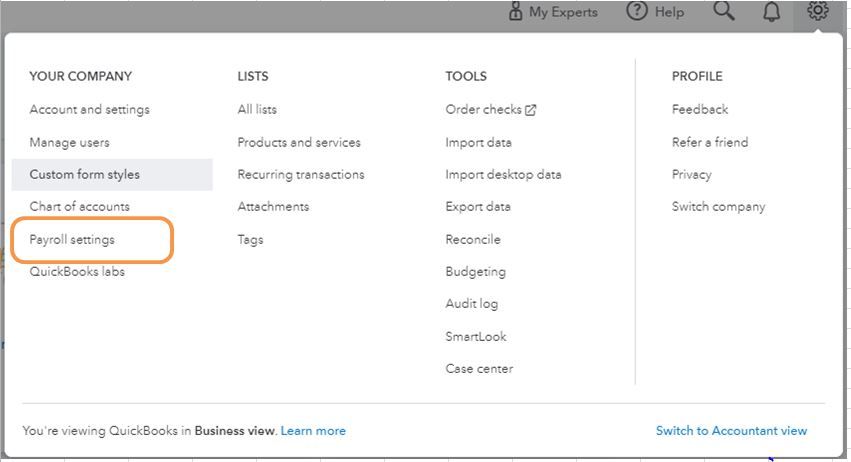Click the PROFILE heading
Screen dimensions: 851x462
(697, 77)
